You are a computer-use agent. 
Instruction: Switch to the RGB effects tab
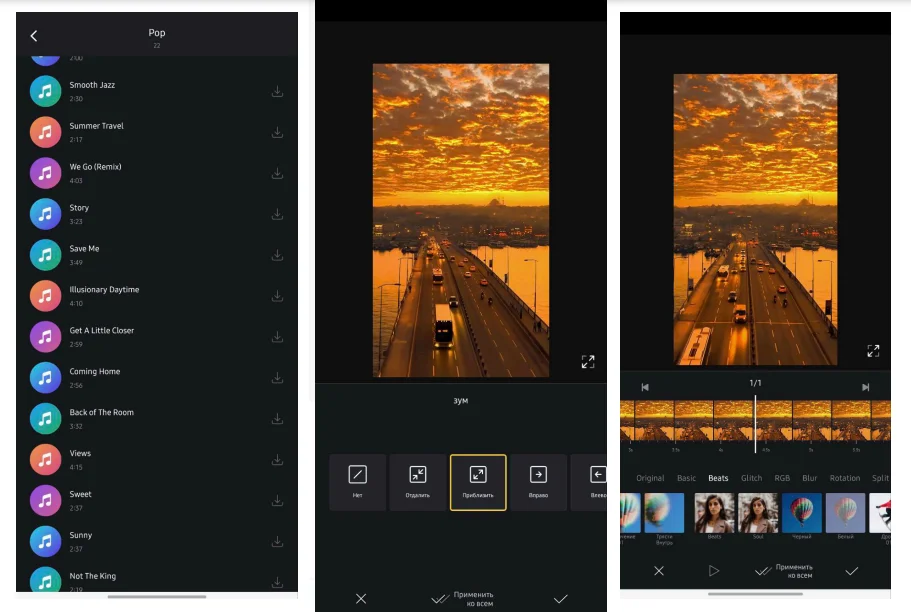782,478
